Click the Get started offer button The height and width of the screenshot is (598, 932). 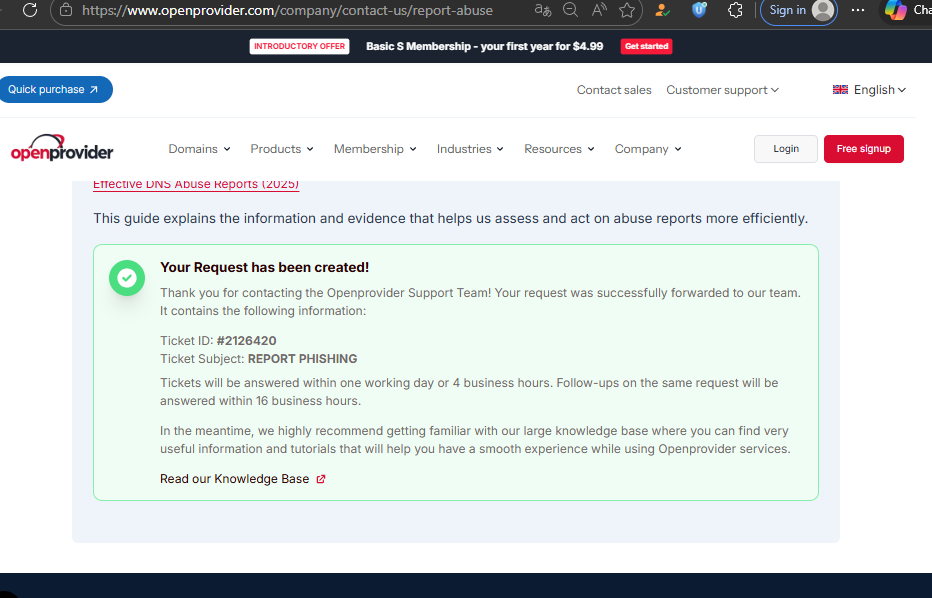[x=646, y=46]
